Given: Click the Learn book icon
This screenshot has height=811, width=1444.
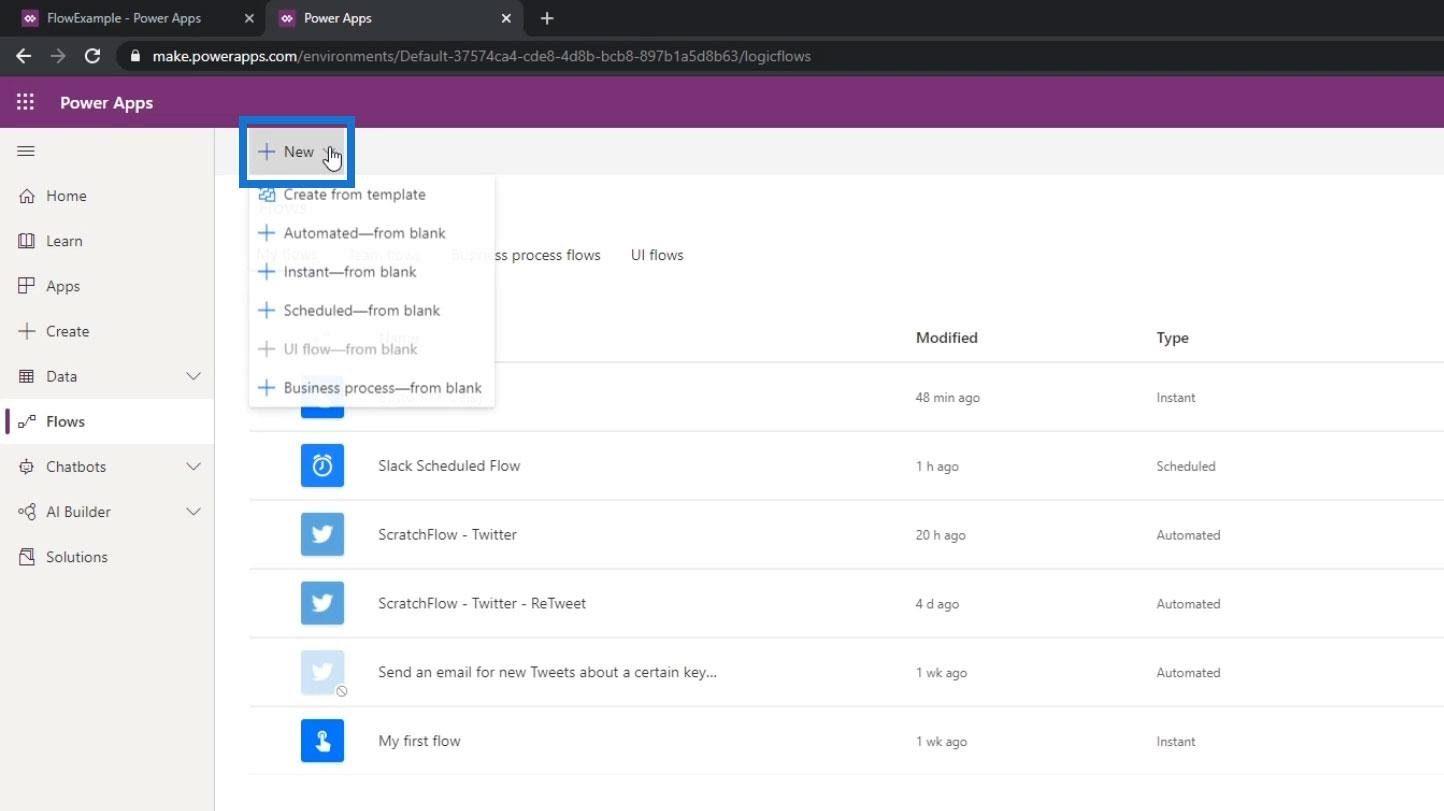Looking at the screenshot, I should tap(27, 241).
